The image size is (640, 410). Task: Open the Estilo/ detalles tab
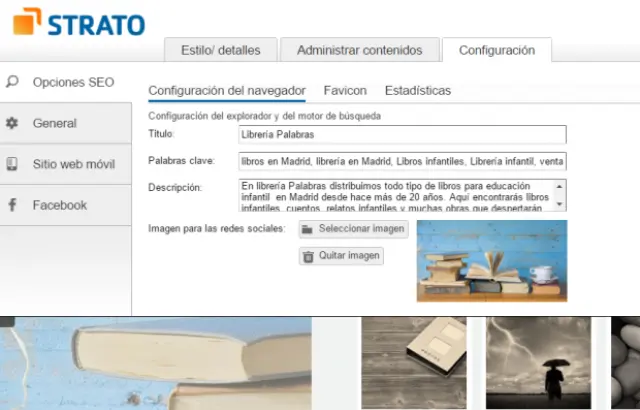(x=220, y=50)
